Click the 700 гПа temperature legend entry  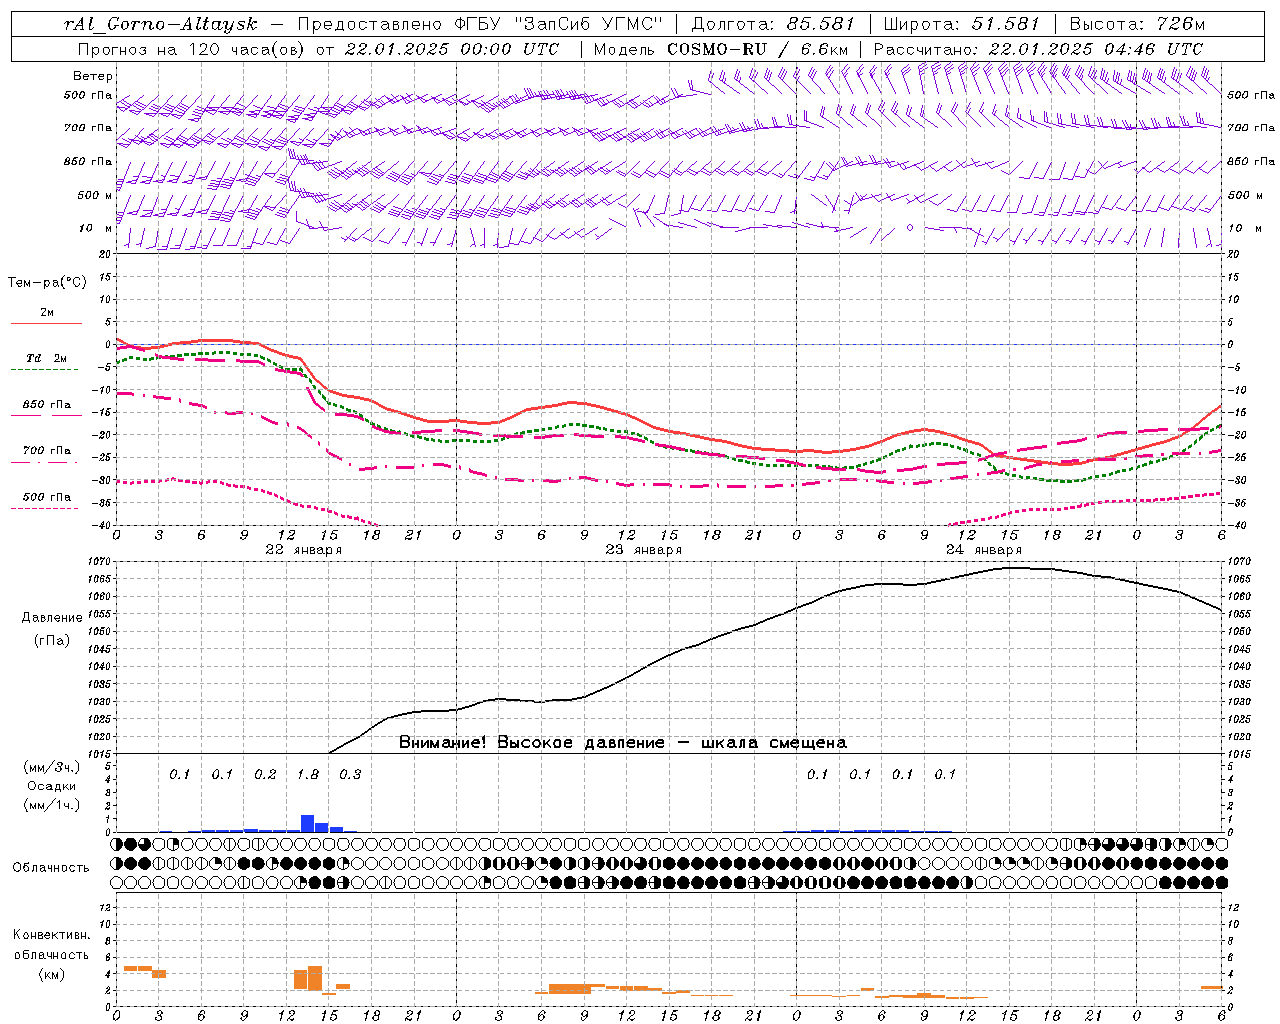(47, 451)
